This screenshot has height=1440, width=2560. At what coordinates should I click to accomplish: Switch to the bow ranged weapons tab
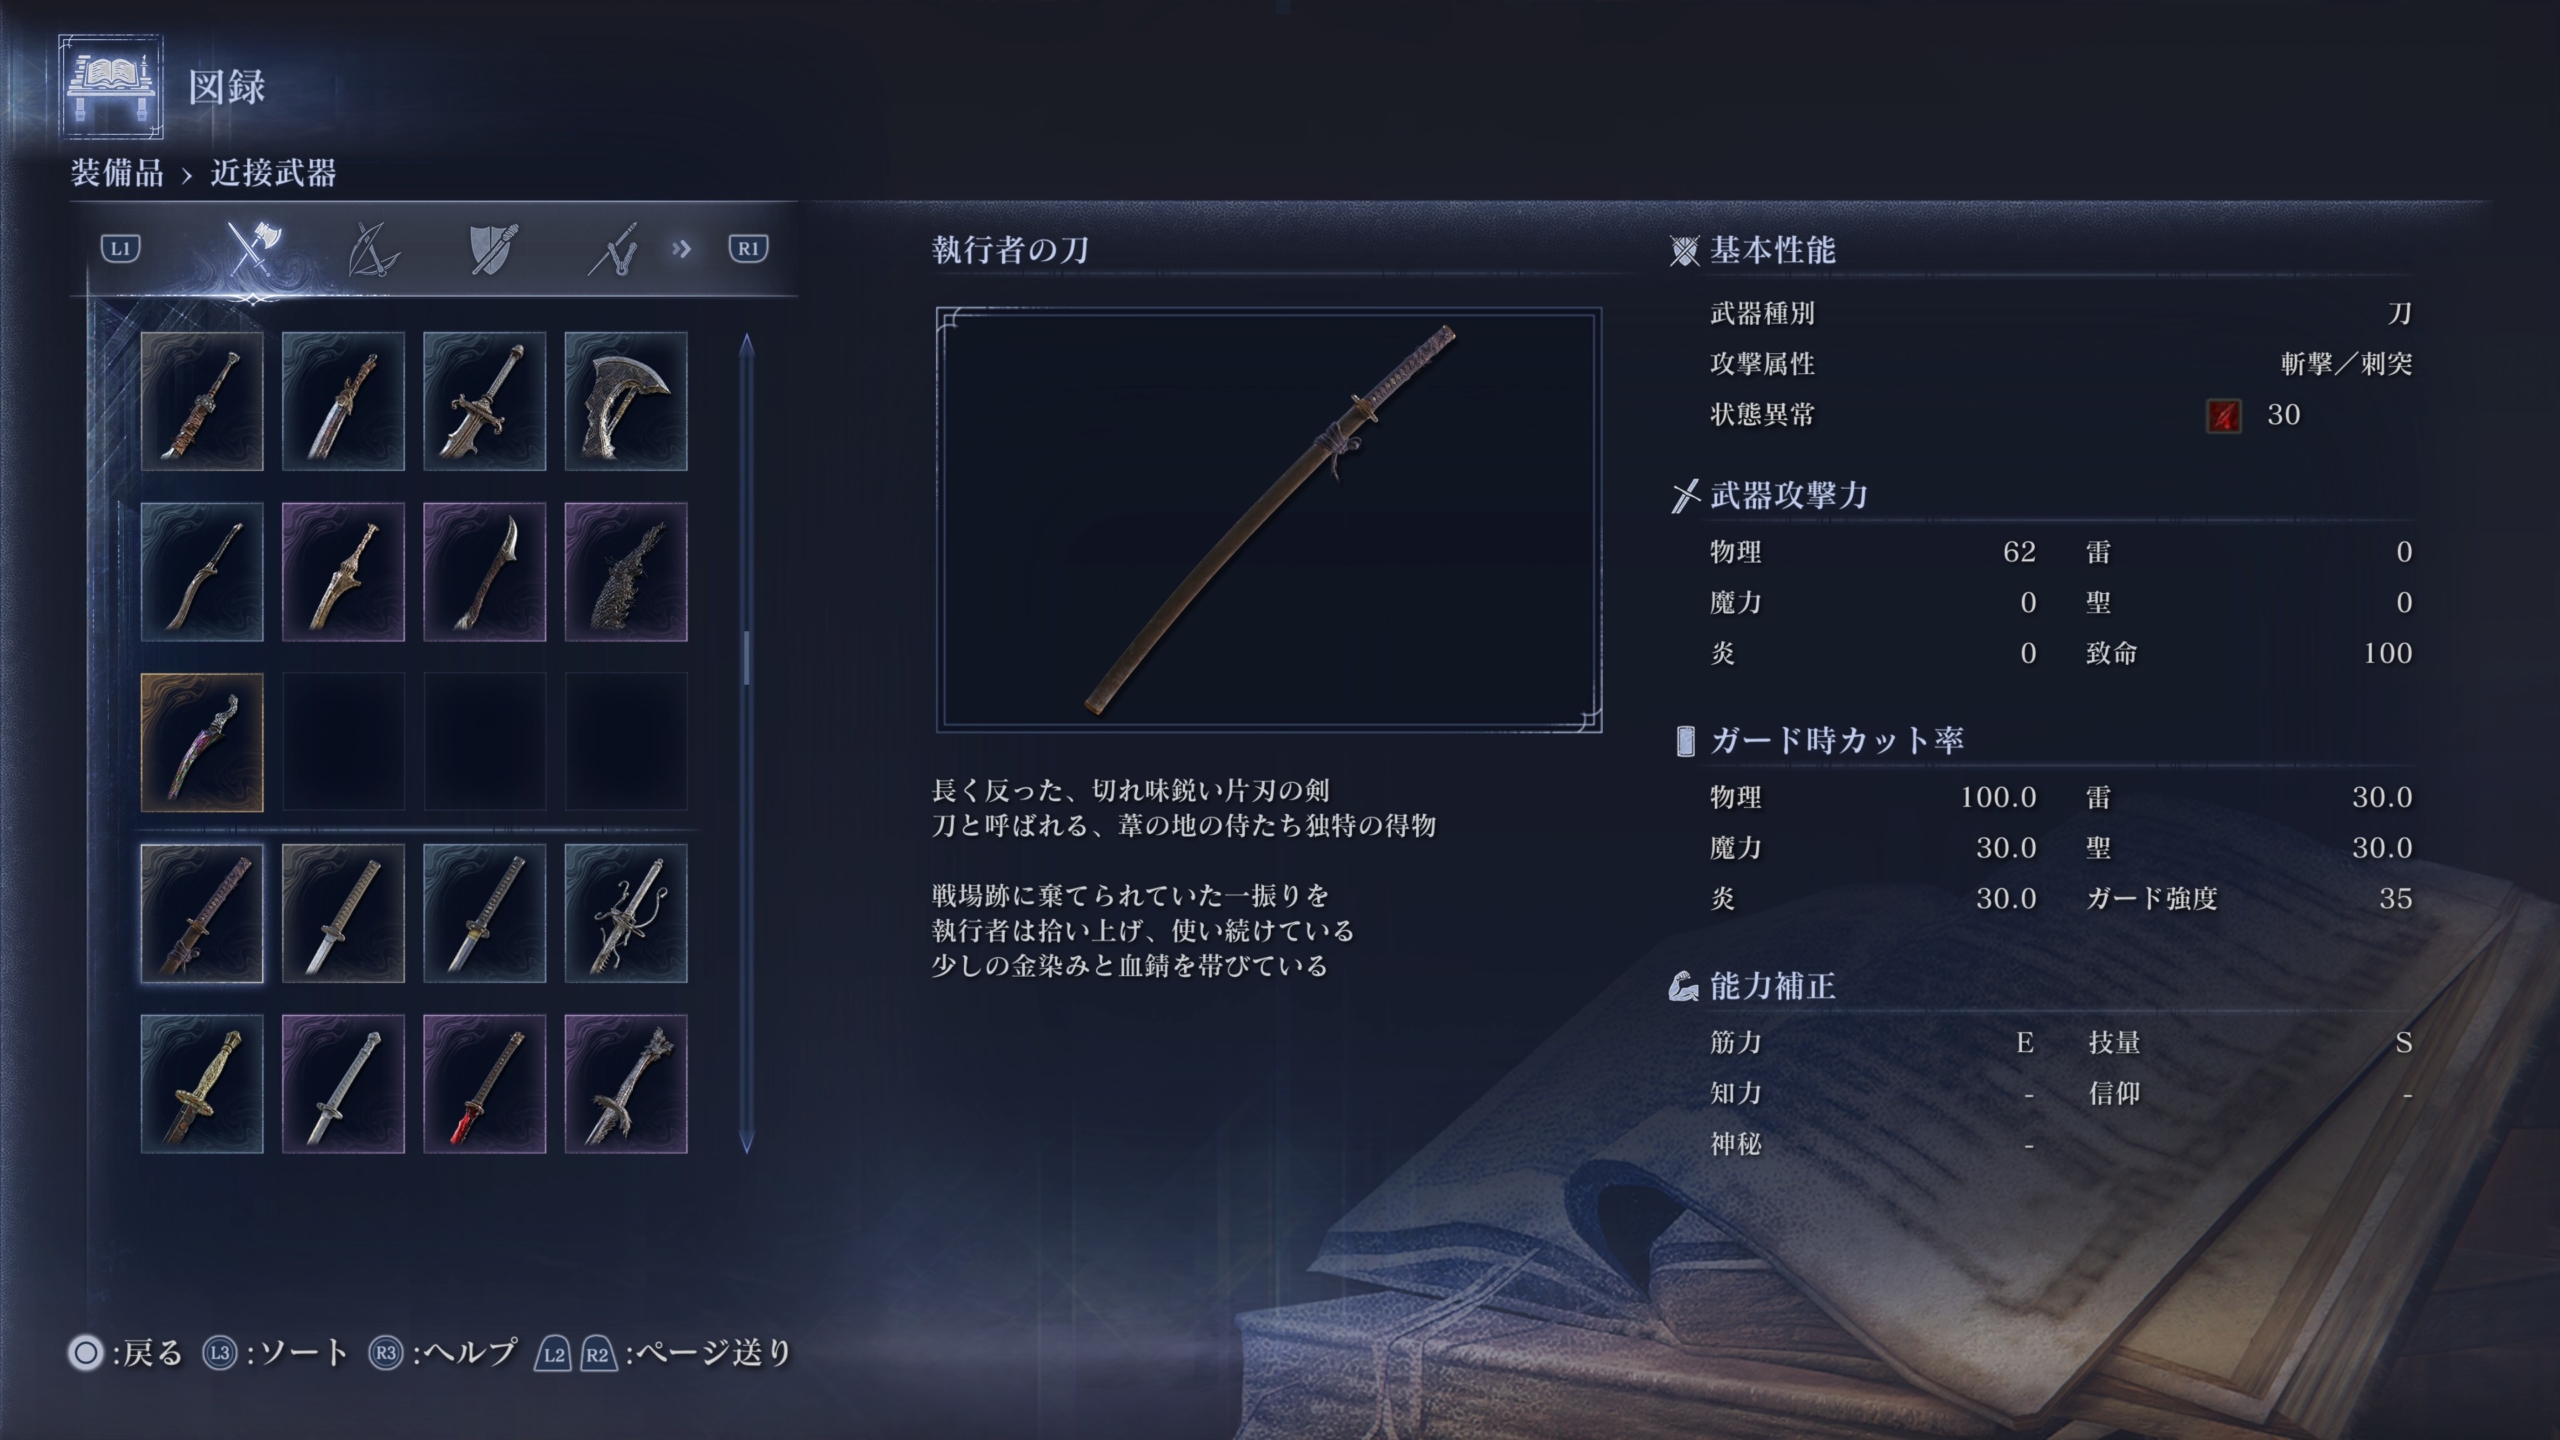point(373,249)
